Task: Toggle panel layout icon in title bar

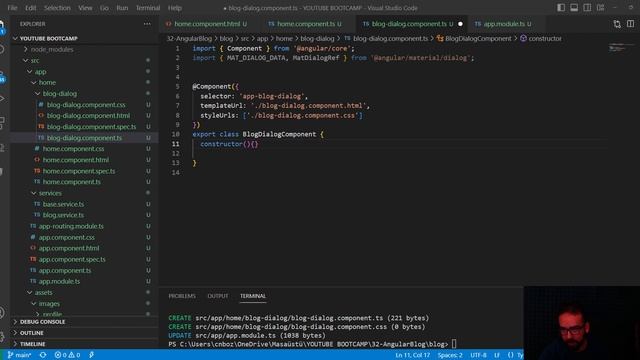Action: pyautogui.click(x=574, y=8)
